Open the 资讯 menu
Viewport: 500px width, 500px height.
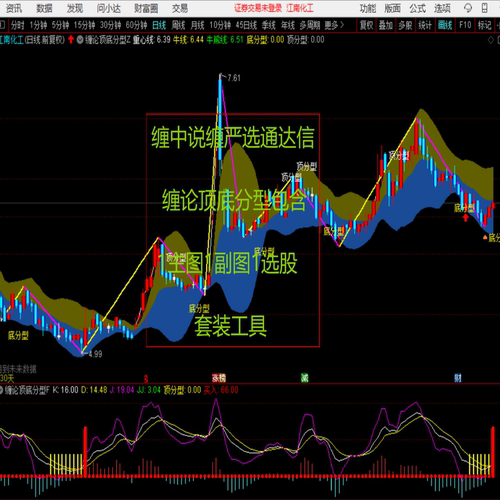[14, 8]
